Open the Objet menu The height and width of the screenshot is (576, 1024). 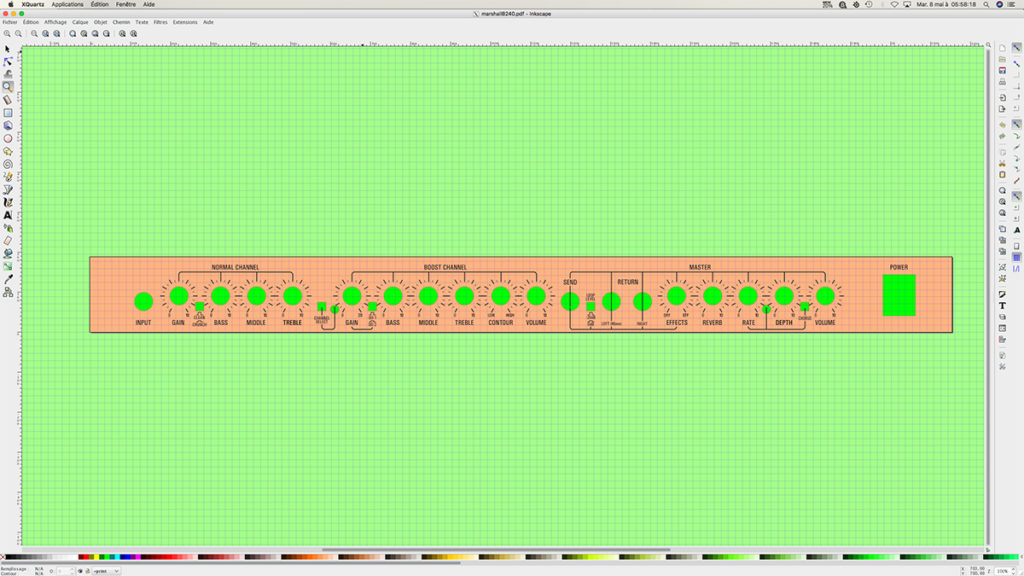coord(100,22)
